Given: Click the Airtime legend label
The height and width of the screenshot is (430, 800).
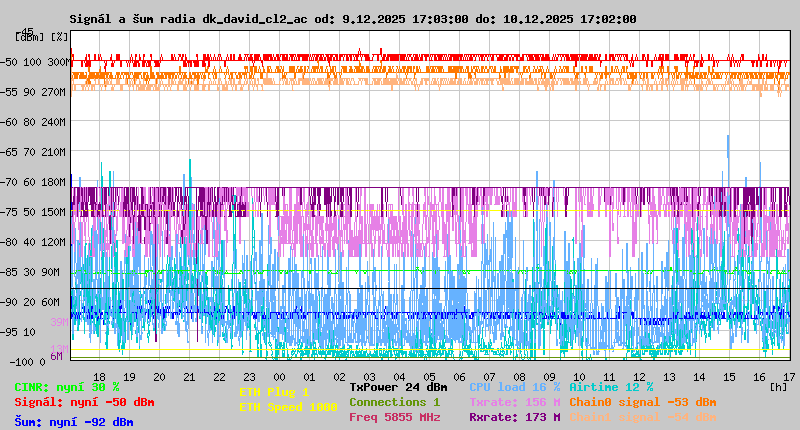Looking at the screenshot, I should point(611,387).
